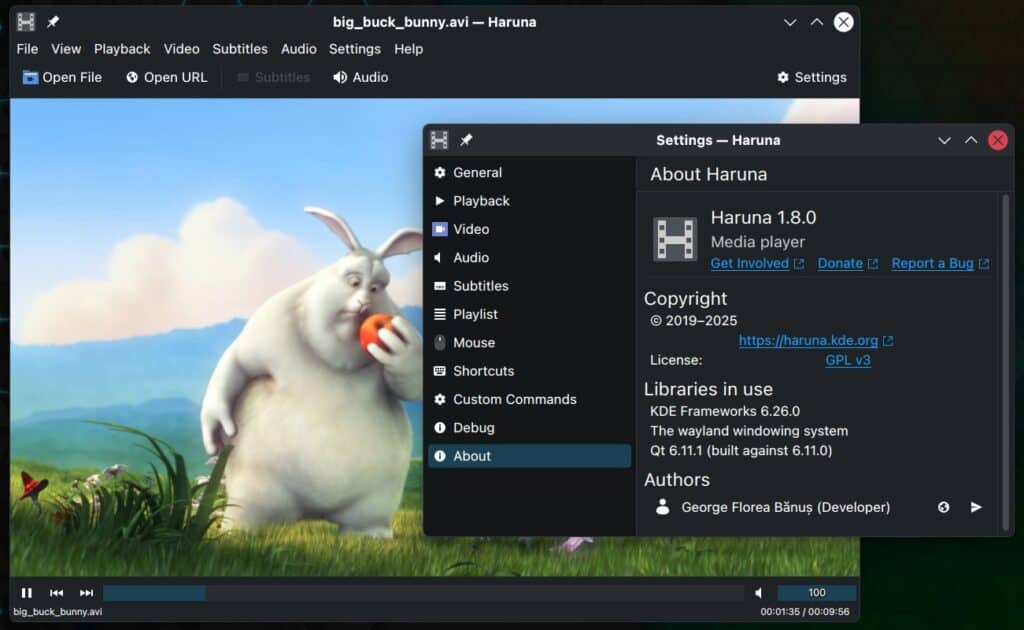
Task: Email author via send arrow icon
Action: 976,507
